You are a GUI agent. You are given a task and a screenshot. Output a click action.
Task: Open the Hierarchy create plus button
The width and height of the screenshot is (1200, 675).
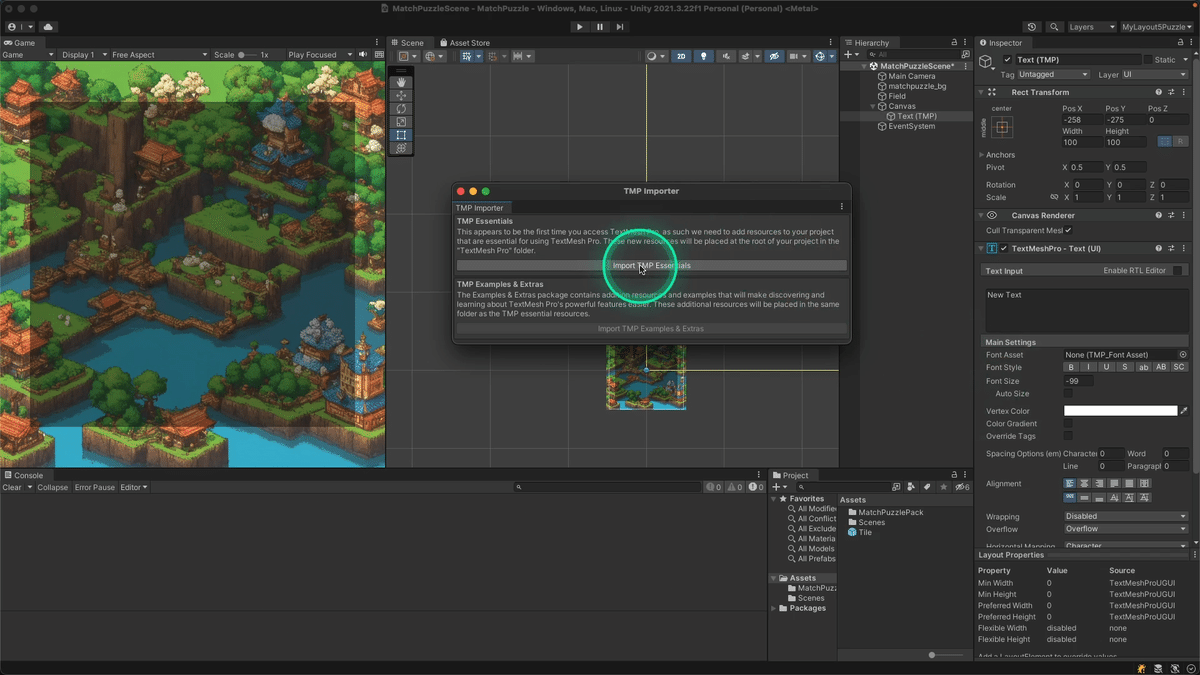850,55
